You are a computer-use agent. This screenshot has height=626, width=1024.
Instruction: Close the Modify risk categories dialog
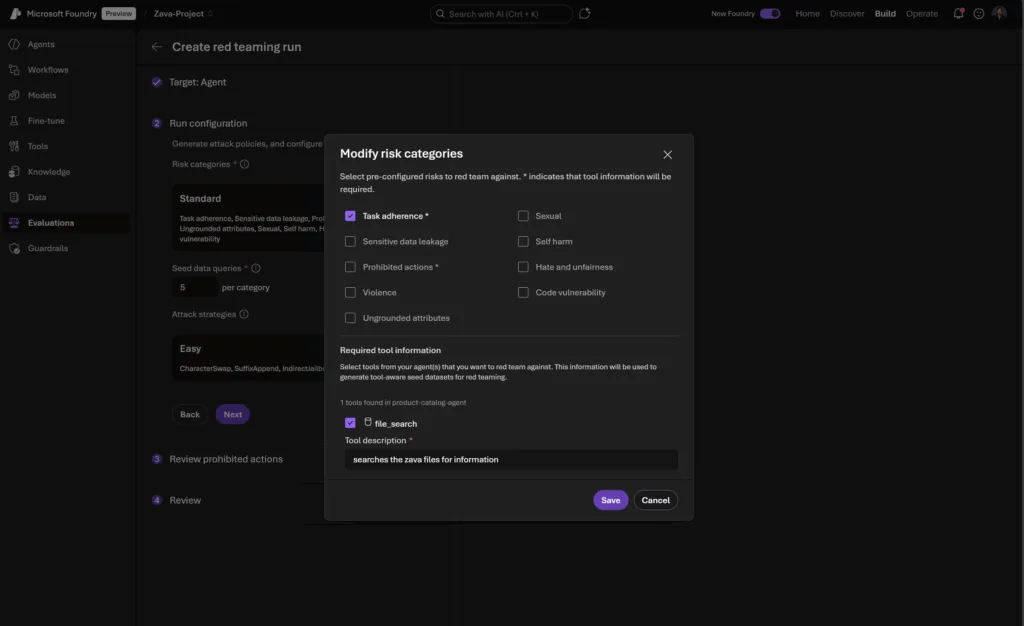(x=667, y=155)
